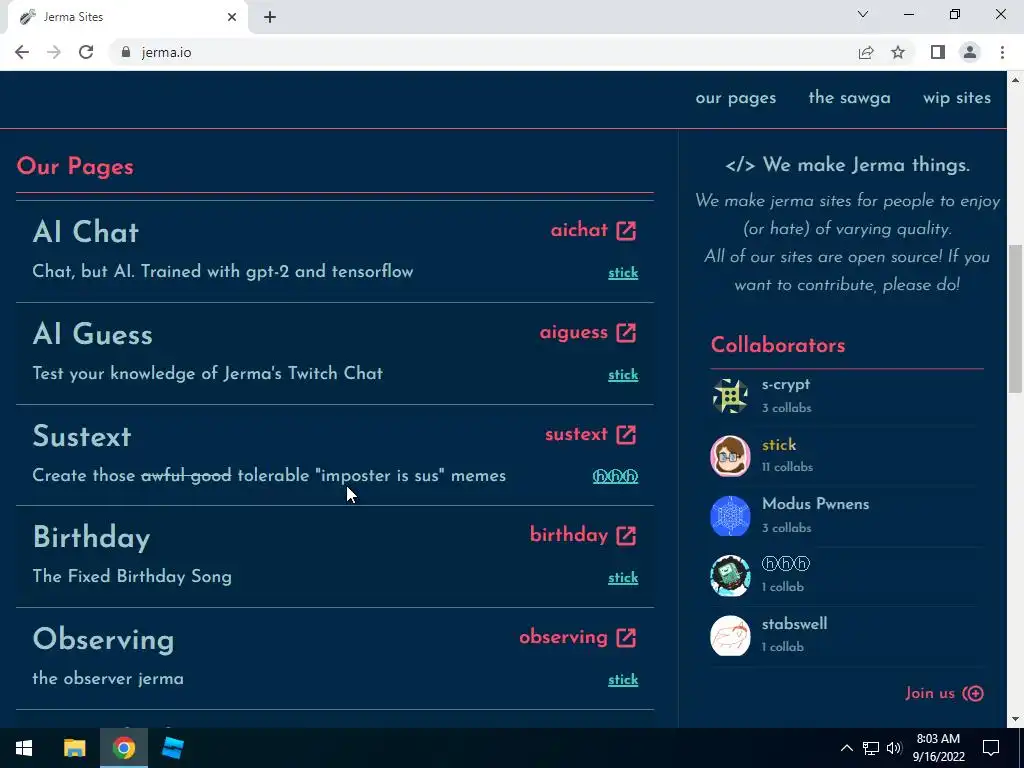The width and height of the screenshot is (1024, 768).
Task: Open s-crypt collaborator name
Action: click(786, 385)
